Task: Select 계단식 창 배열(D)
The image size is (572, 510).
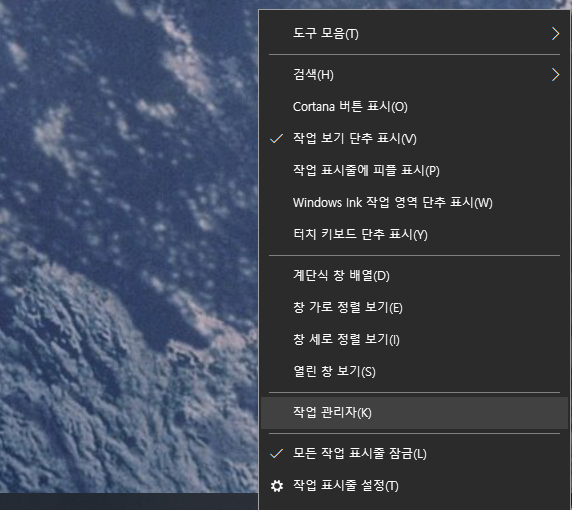Action: [x=414, y=276]
